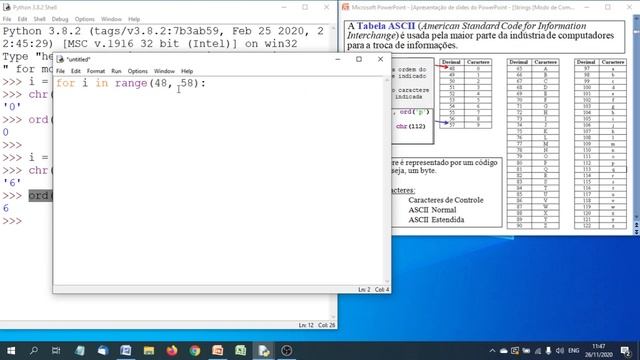This screenshot has width=640, height=360.
Task: Open Run menu in untitled editor
Action: (x=116, y=71)
